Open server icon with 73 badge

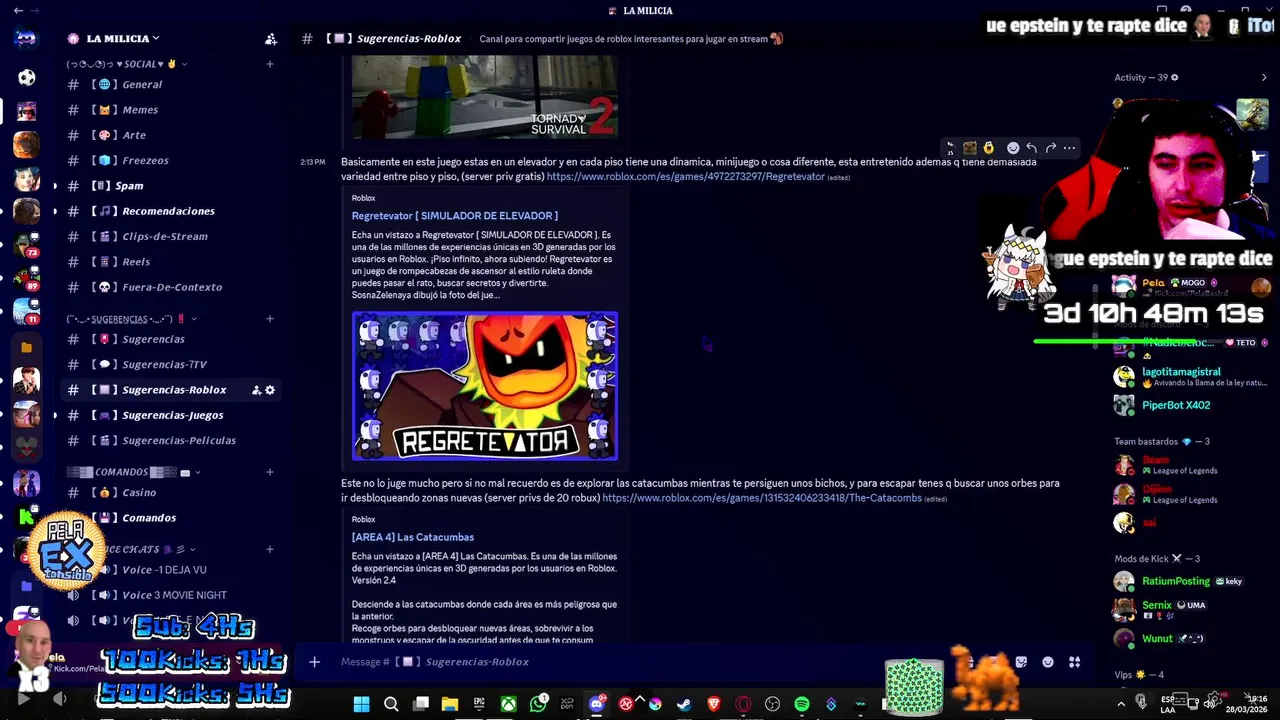click(26, 246)
